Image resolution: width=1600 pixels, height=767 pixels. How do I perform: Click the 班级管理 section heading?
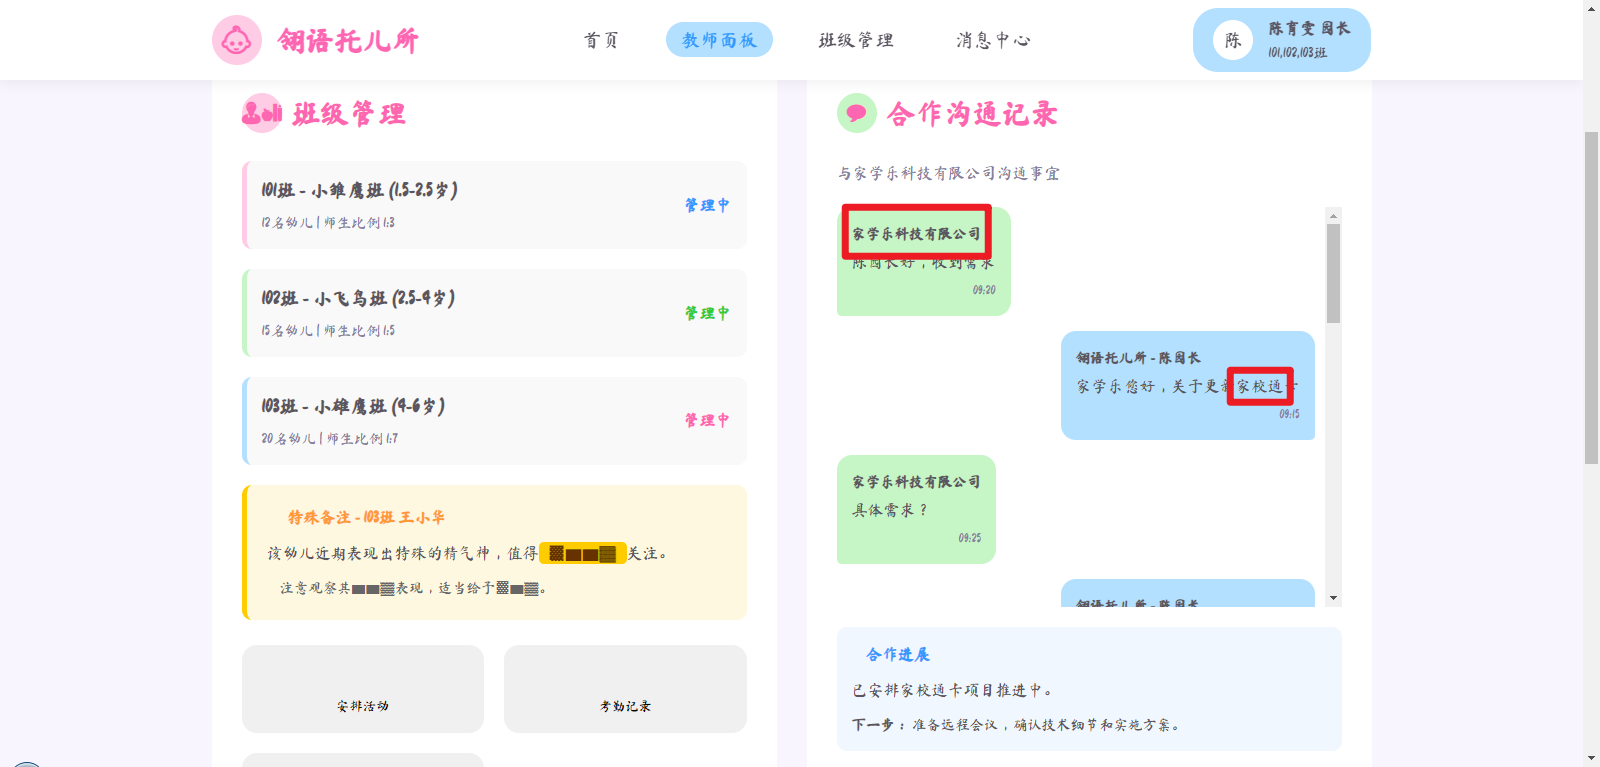click(x=349, y=114)
